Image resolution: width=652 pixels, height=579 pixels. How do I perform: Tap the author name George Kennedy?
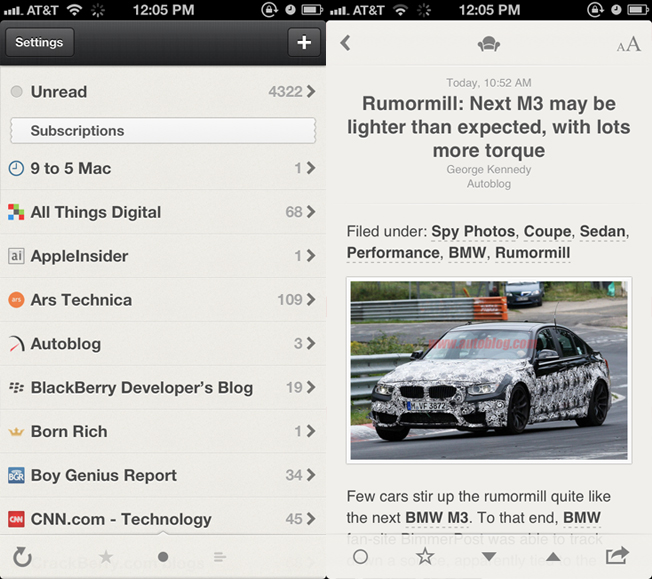point(489,170)
